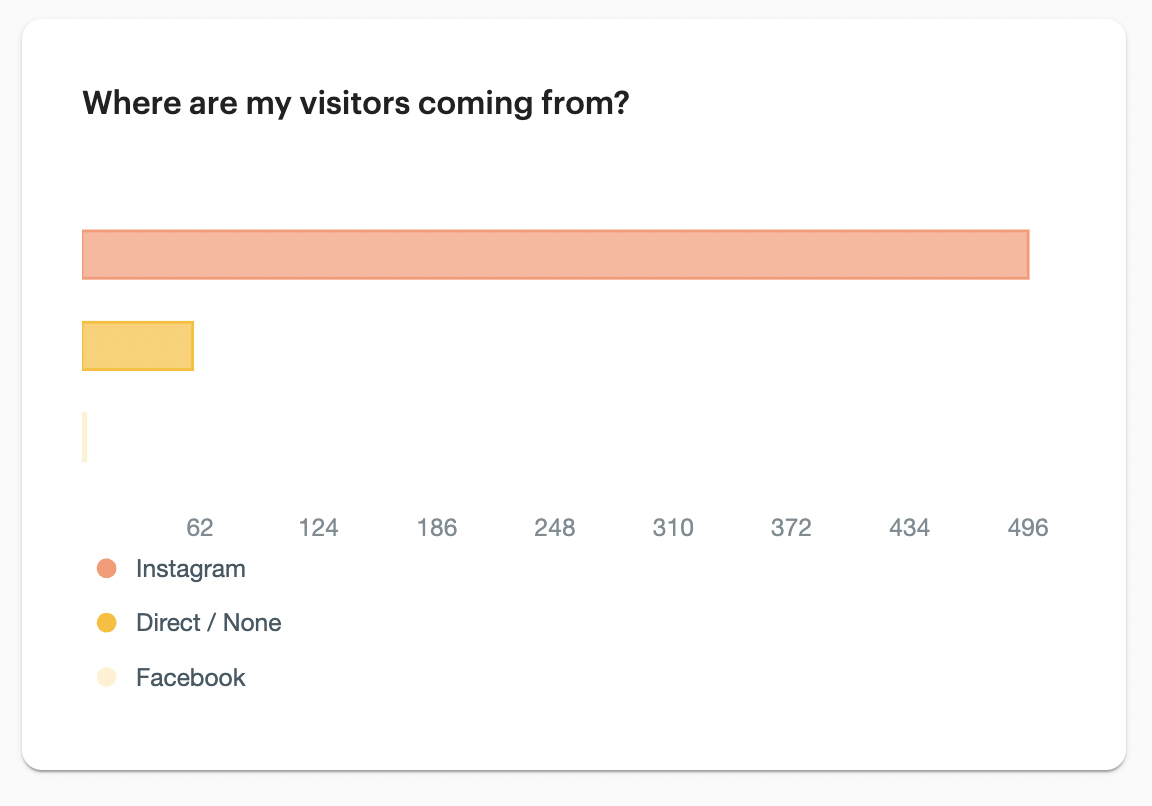The image size is (1152, 806).
Task: Click the 248 axis tick label
Action: [x=555, y=527]
